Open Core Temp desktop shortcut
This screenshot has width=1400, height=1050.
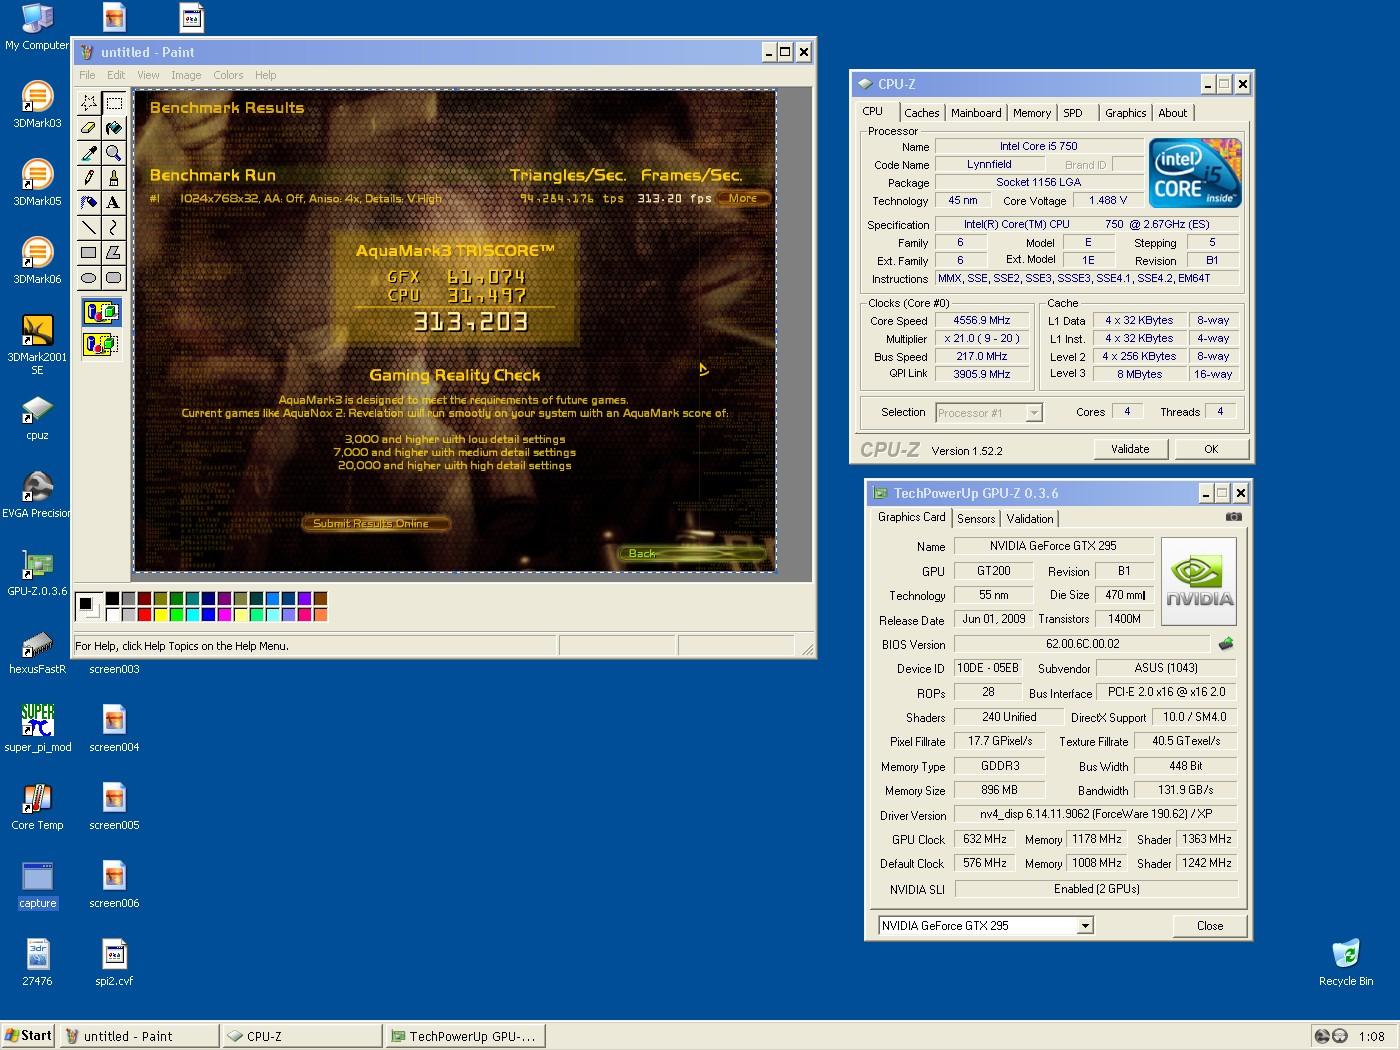click(x=37, y=807)
